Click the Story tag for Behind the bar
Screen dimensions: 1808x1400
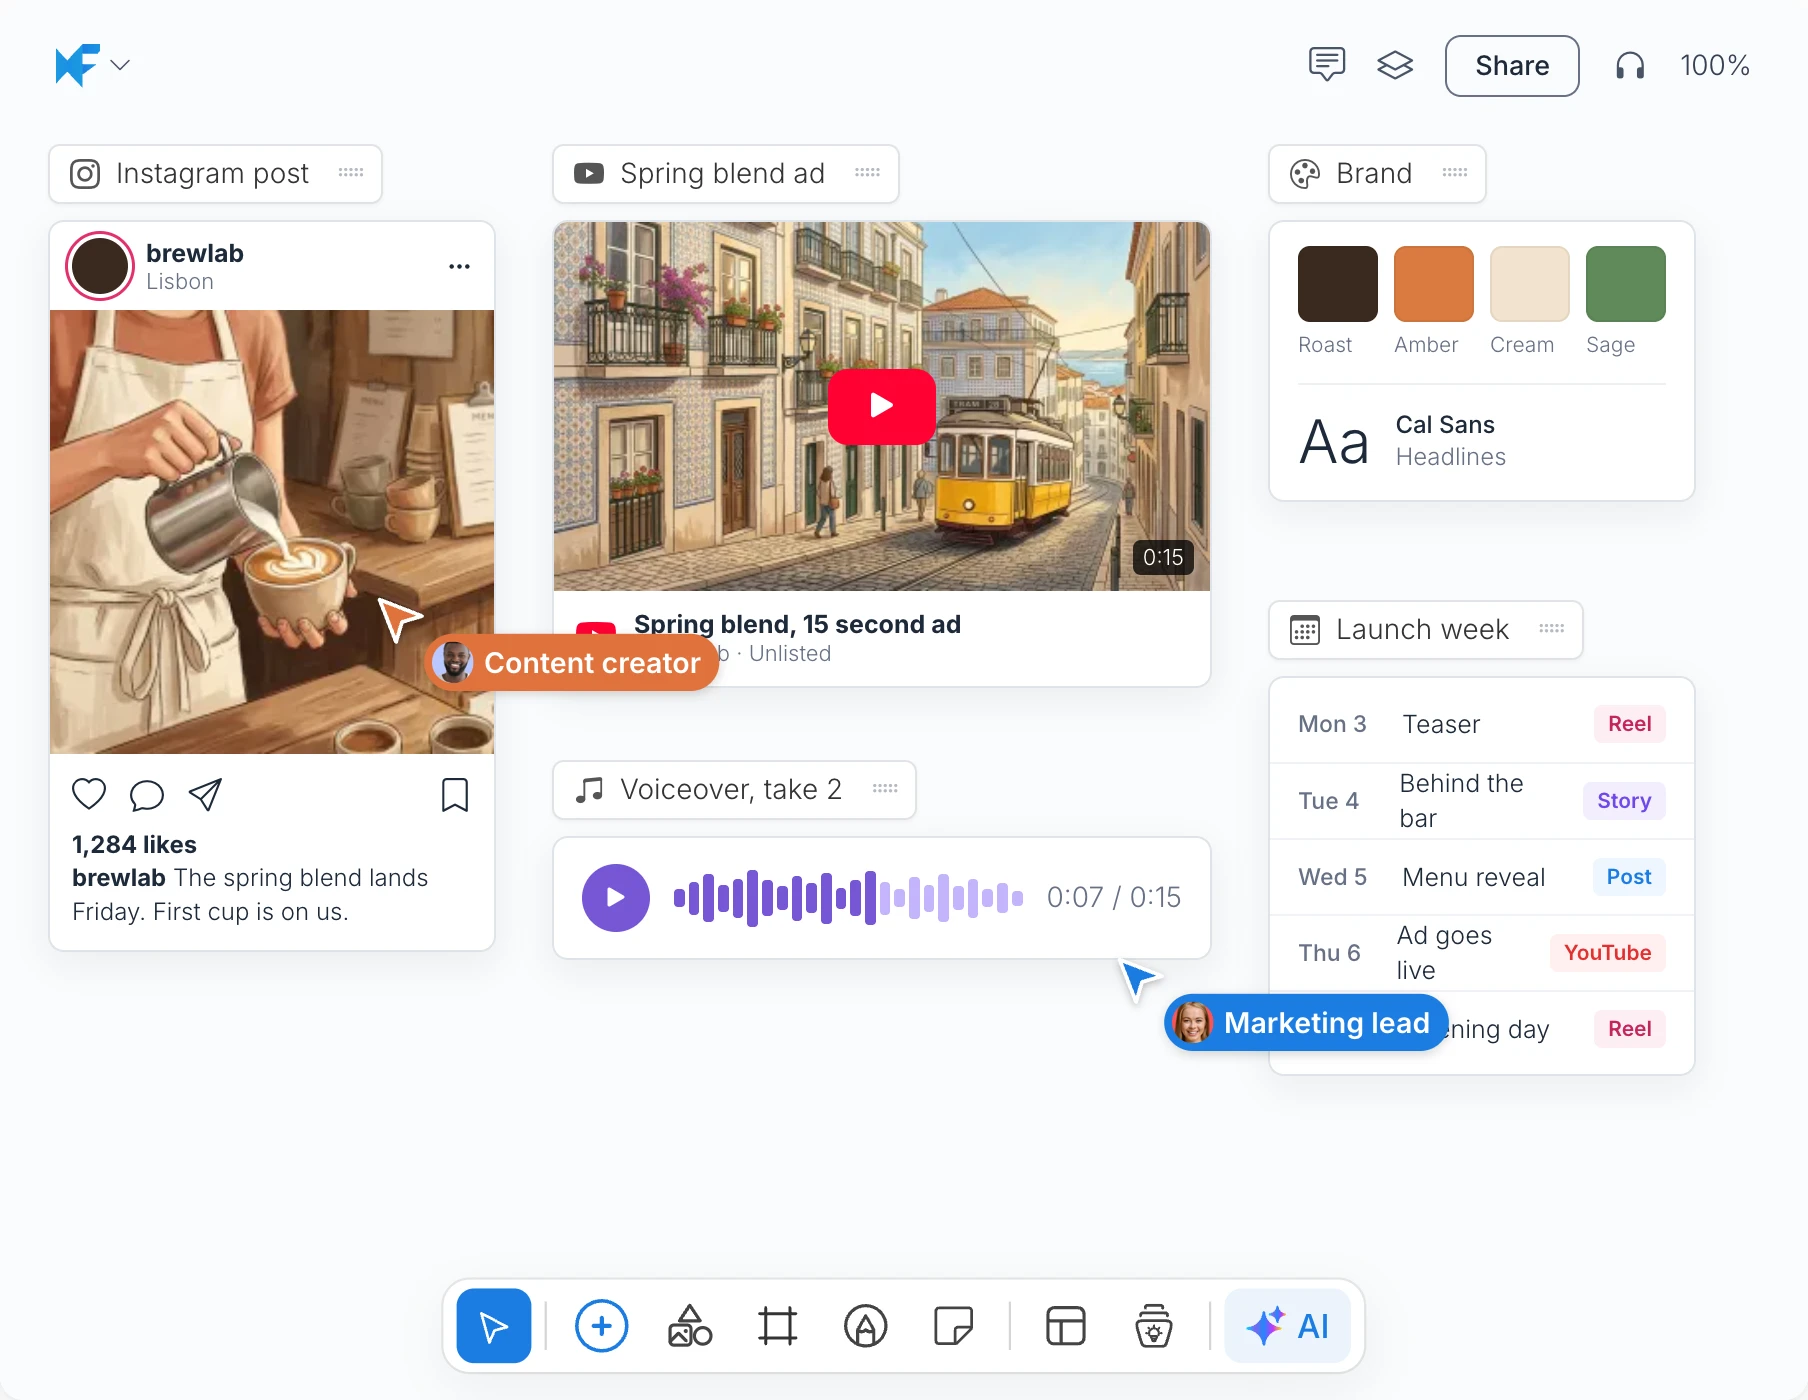click(x=1624, y=801)
